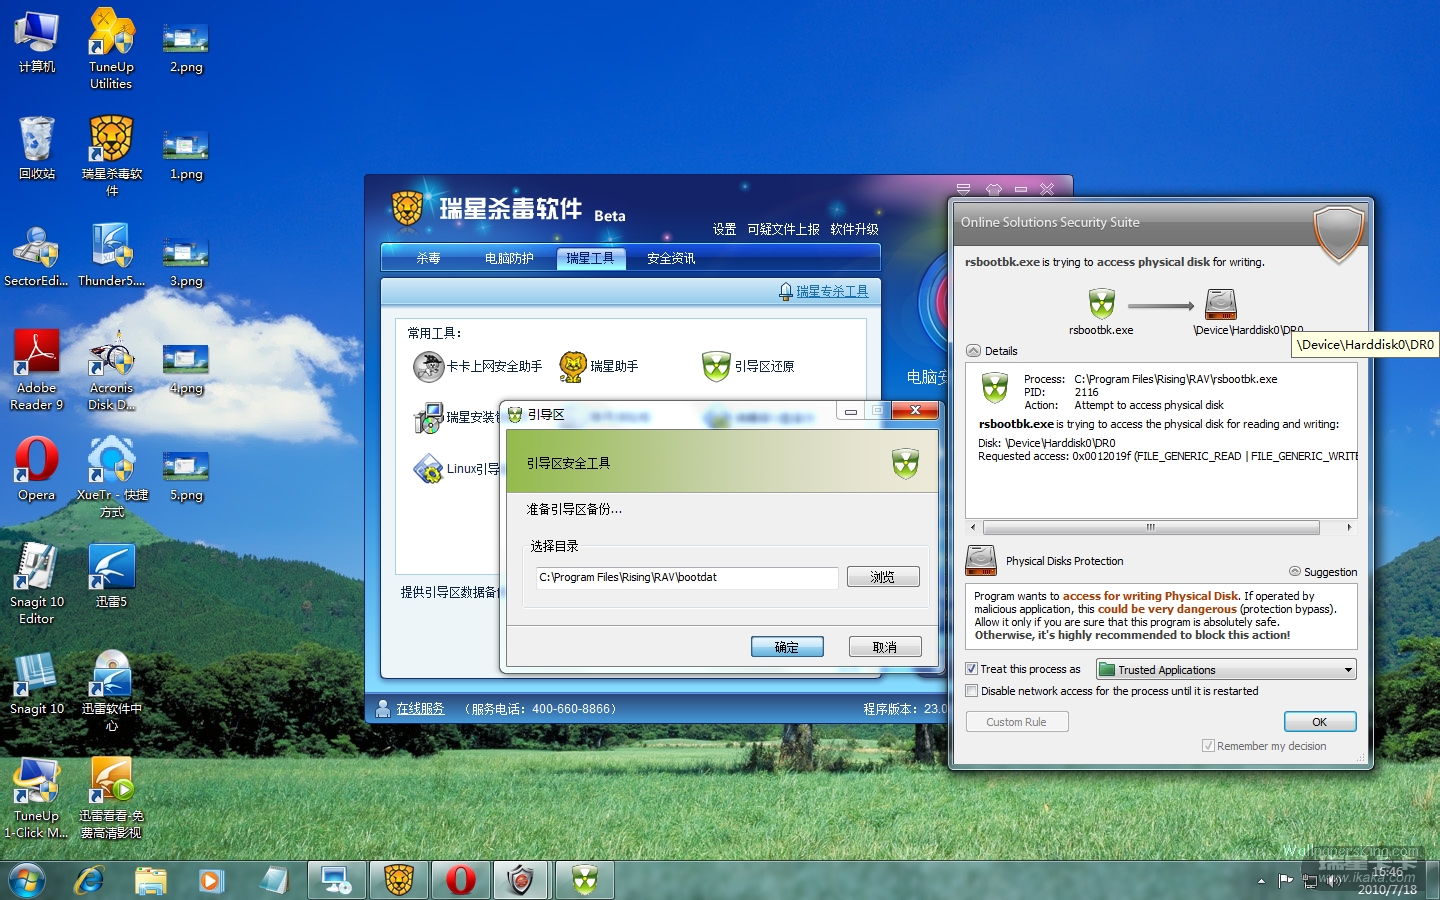Switch to the green shield boot tool taskbar button
The width and height of the screenshot is (1440, 900).
point(584,880)
